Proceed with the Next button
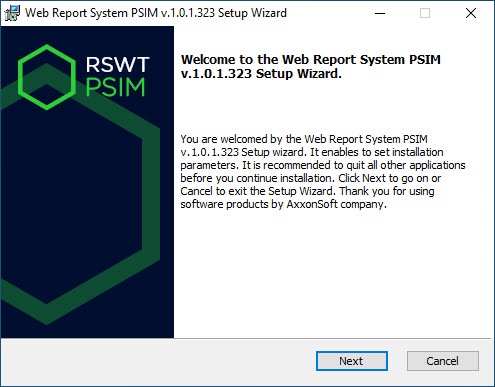The height and width of the screenshot is (387, 495). point(352,361)
